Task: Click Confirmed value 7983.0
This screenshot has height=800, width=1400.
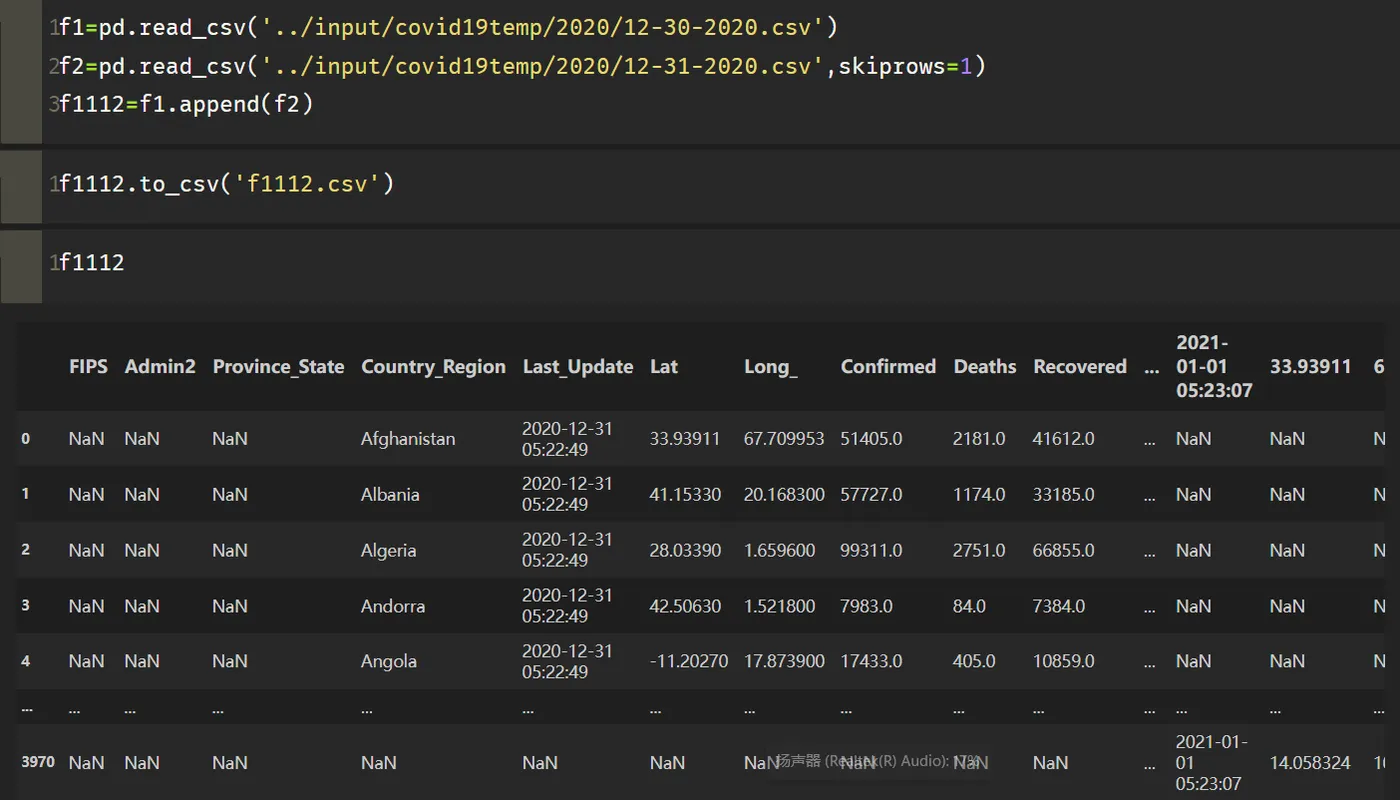Action: (866, 607)
